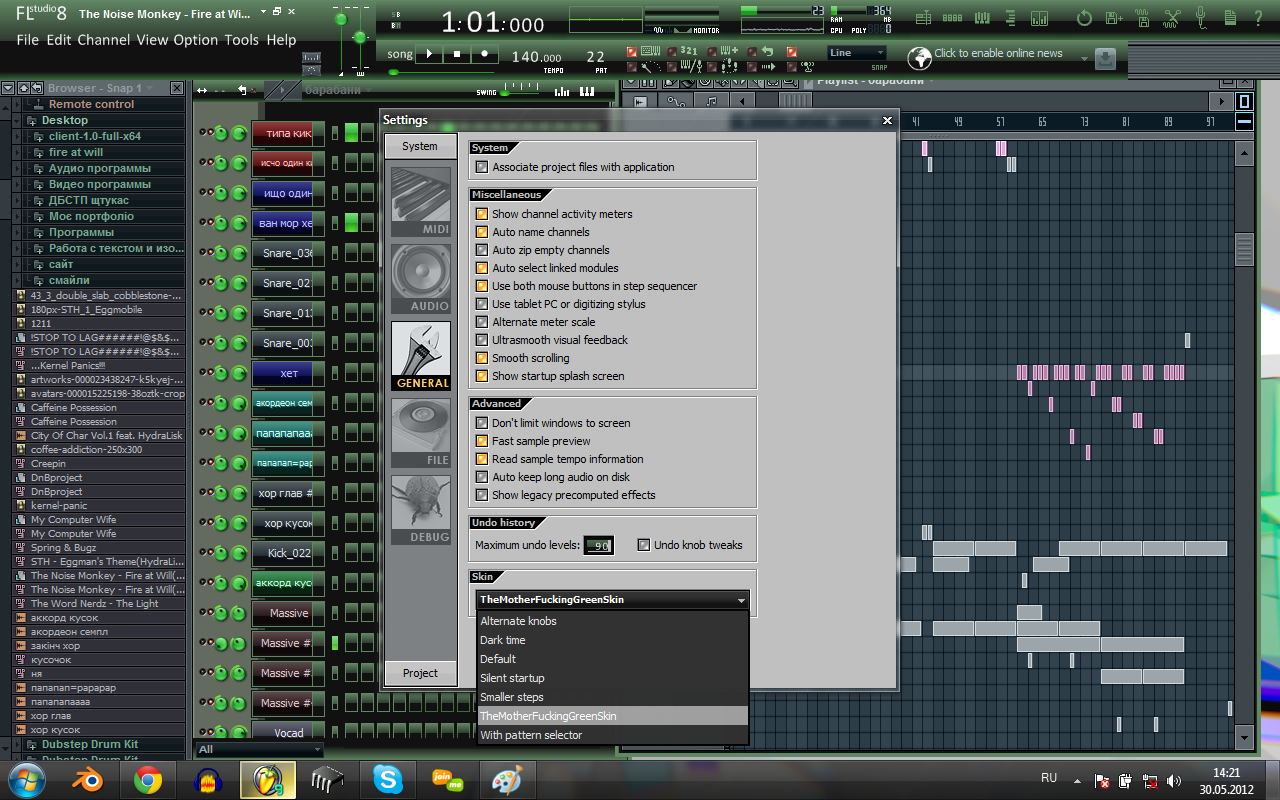Click the question mark help icon
This screenshot has height=800, width=1280.
click(x=1259, y=18)
